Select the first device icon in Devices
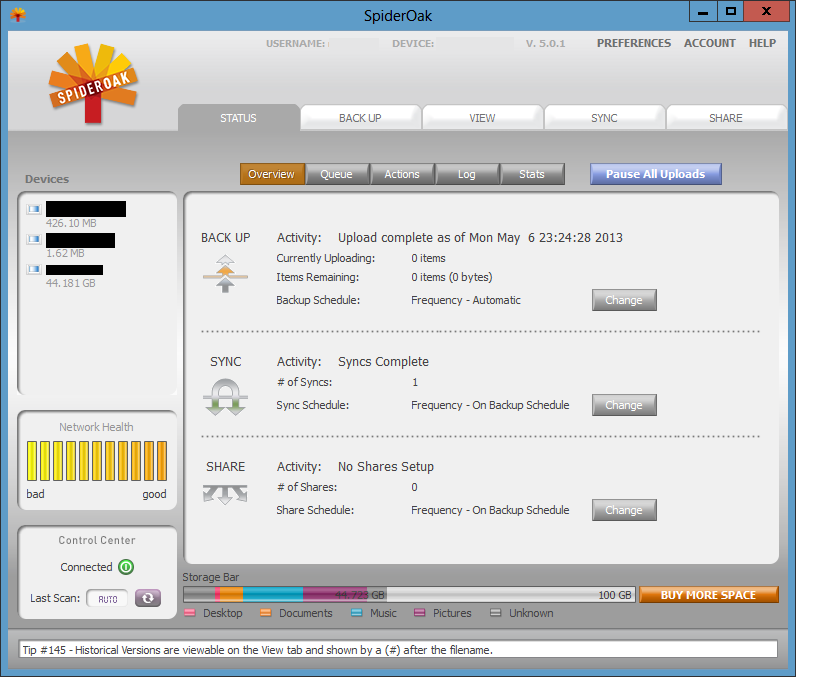 [x=33, y=209]
